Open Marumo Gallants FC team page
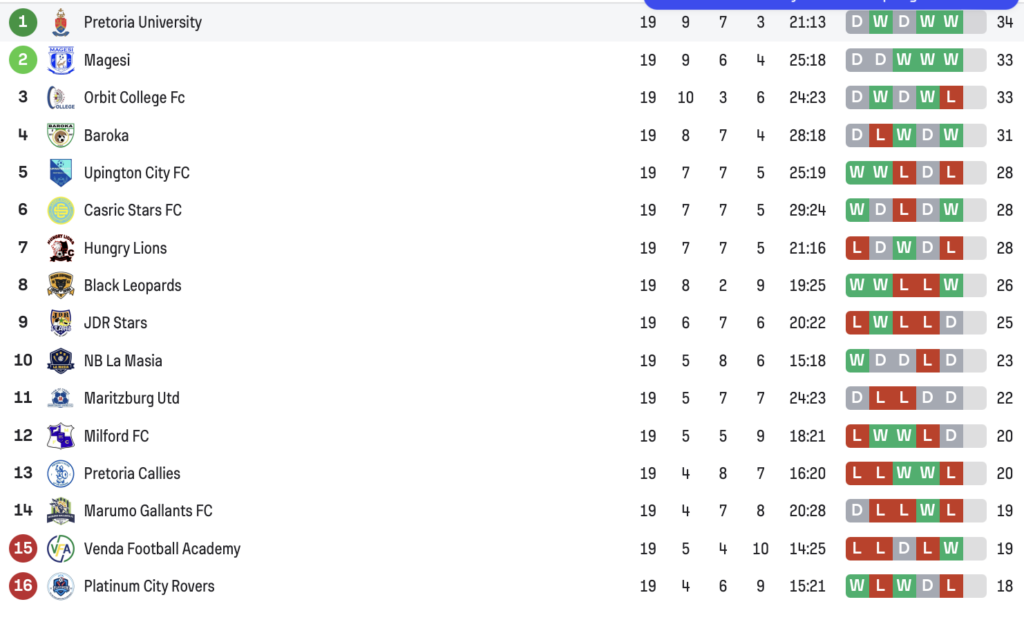The height and width of the screenshot is (622, 1024). pyautogui.click(x=148, y=511)
